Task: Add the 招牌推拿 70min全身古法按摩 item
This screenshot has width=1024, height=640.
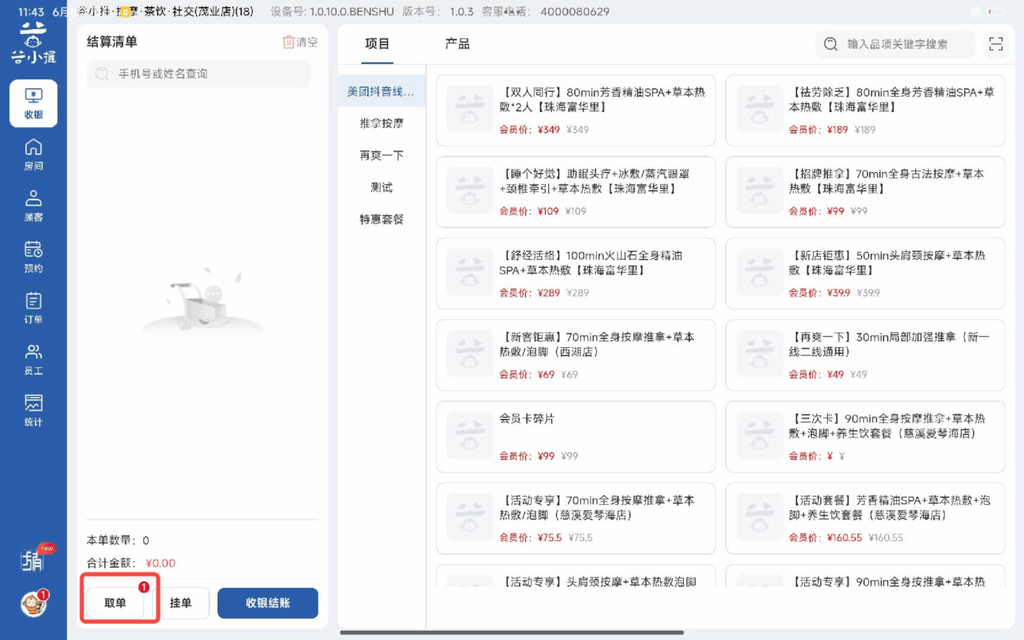Action: click(x=865, y=192)
